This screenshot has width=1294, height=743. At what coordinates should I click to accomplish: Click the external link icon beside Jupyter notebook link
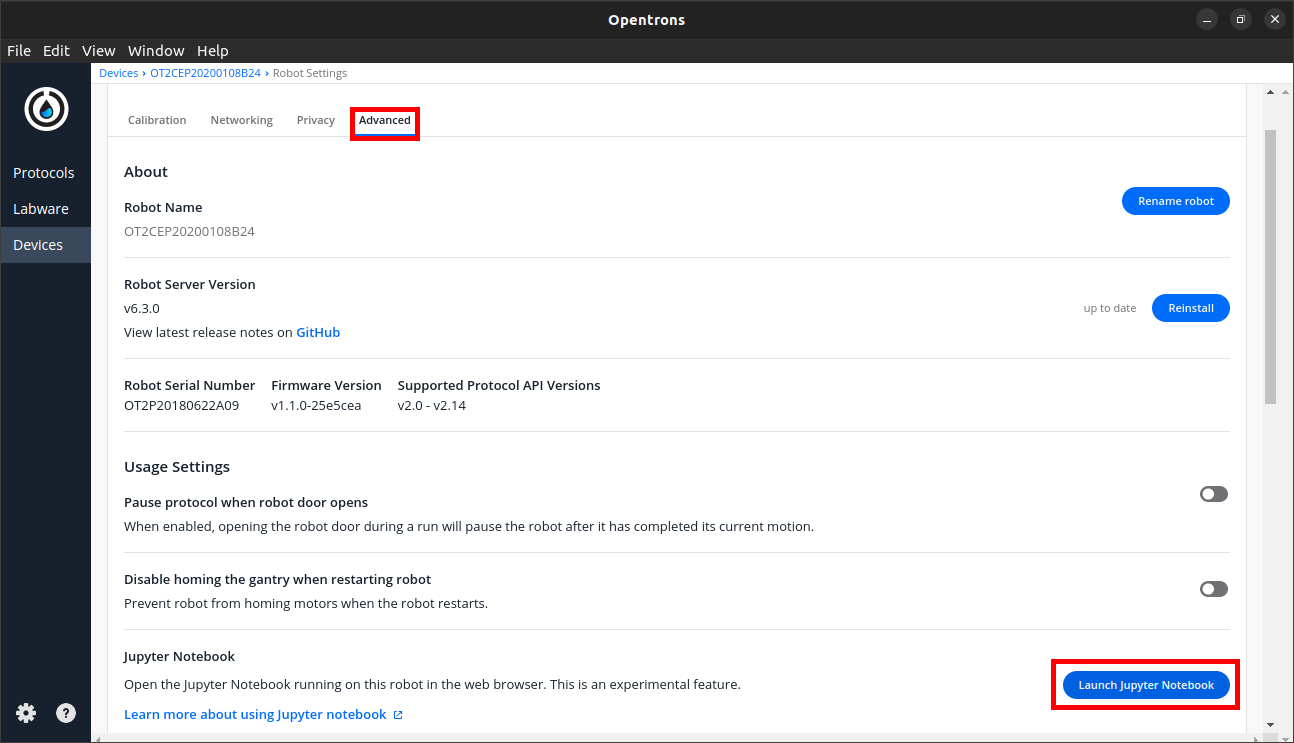click(398, 714)
